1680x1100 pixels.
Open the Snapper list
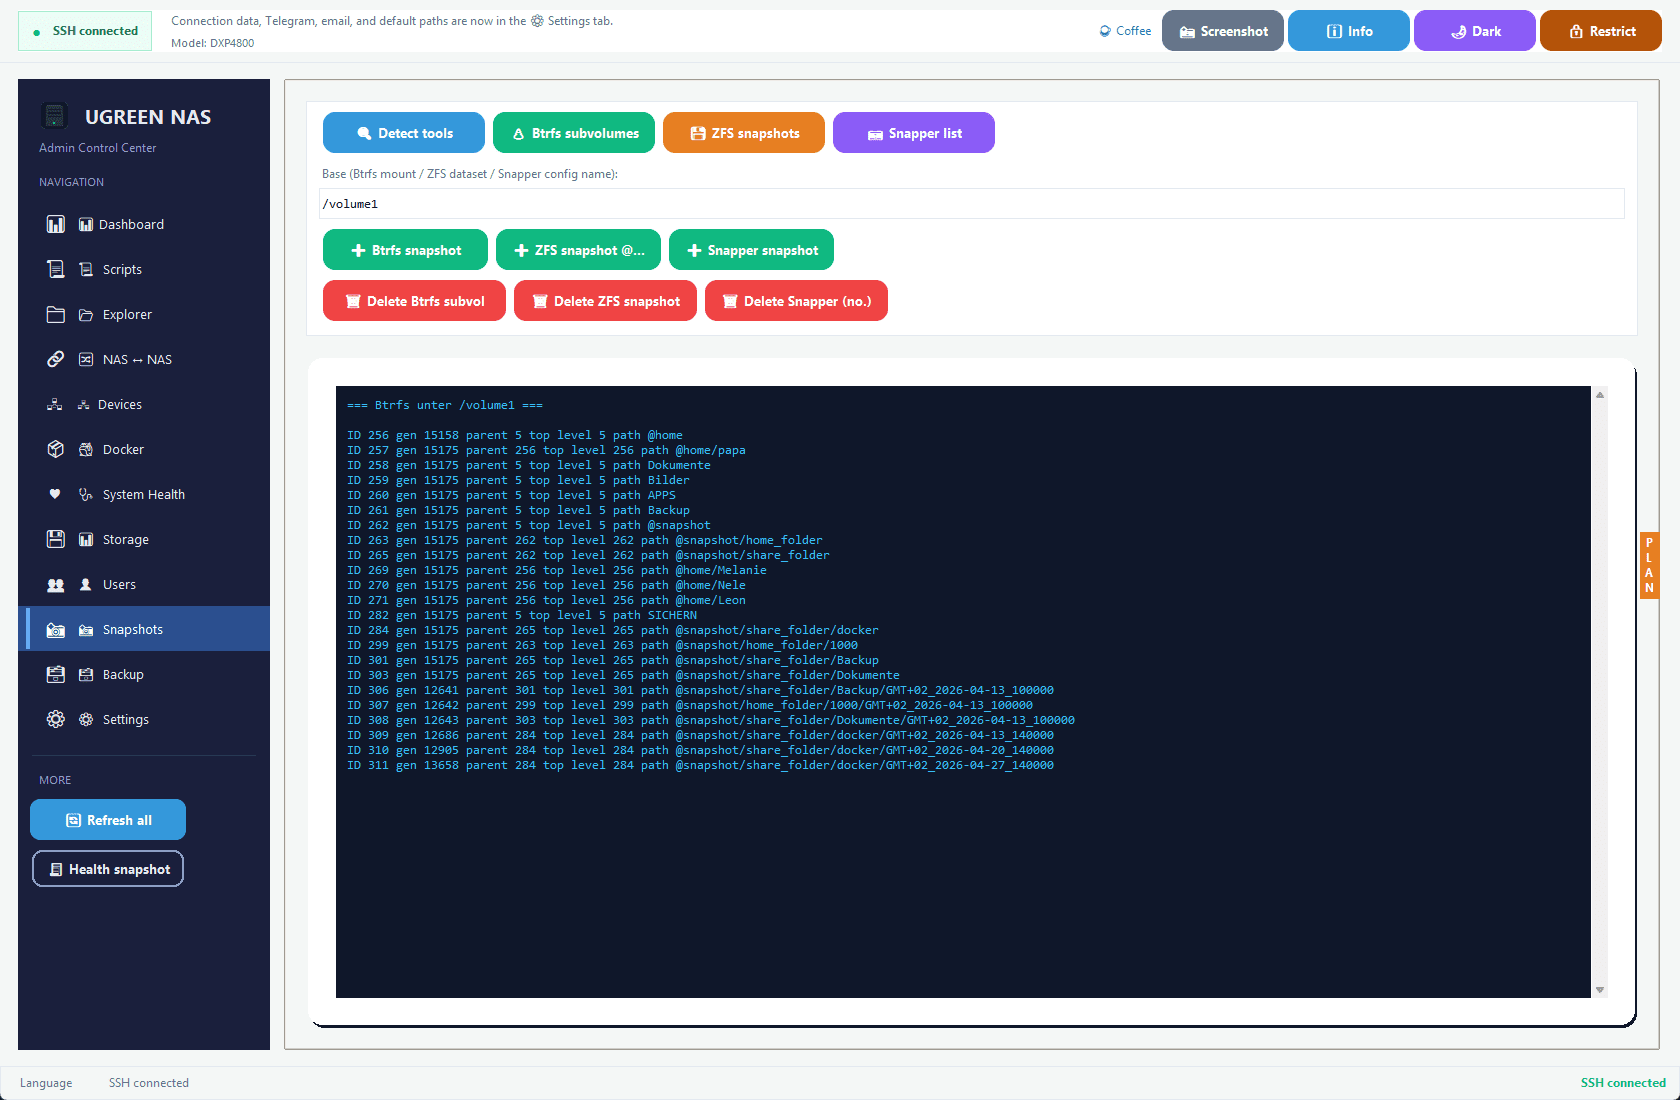click(914, 133)
